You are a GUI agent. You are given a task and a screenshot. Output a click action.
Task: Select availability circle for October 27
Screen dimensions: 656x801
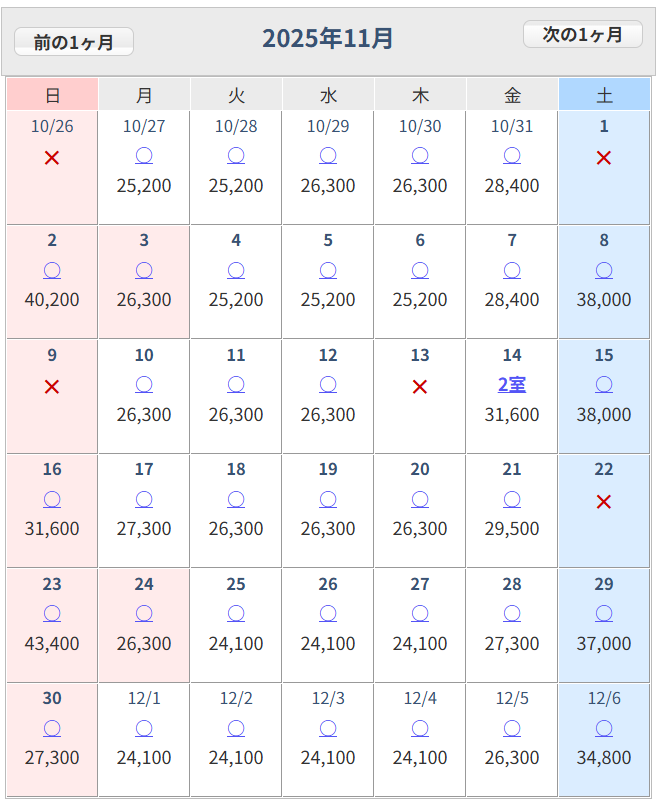coord(144,156)
